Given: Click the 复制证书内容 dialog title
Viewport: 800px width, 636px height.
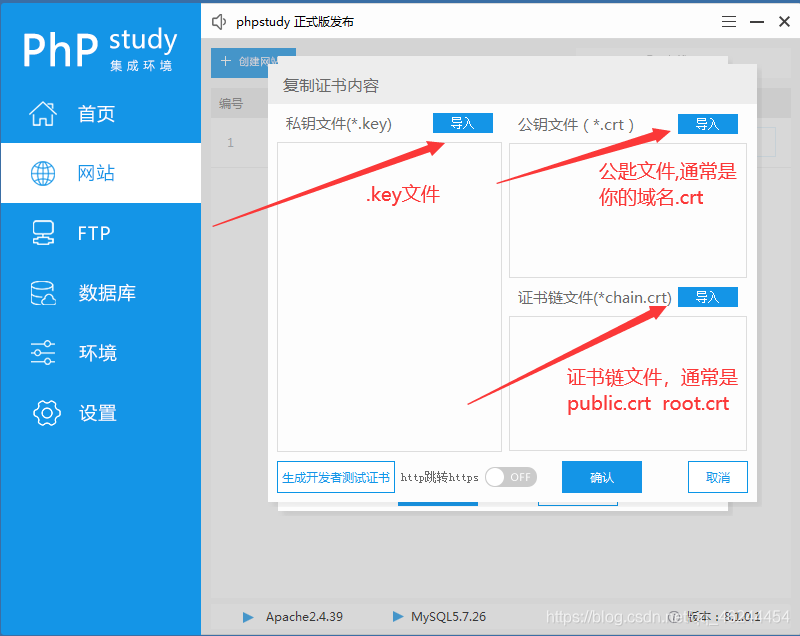Looking at the screenshot, I should [331, 85].
